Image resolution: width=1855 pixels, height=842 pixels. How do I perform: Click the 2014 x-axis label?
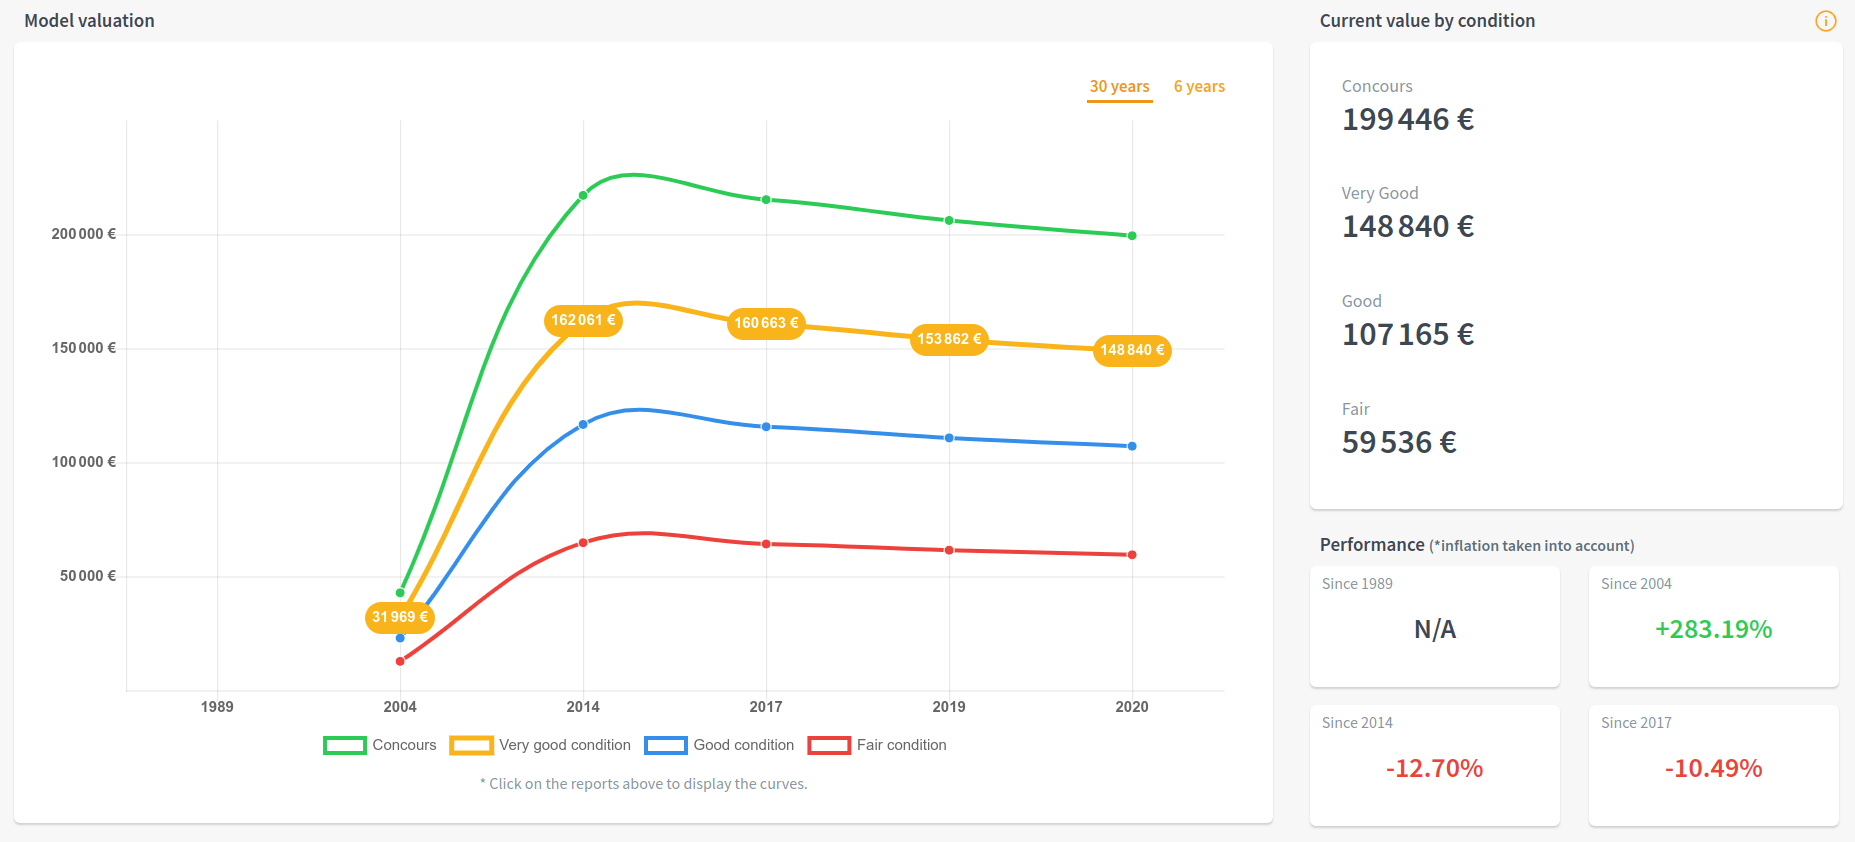(x=583, y=707)
